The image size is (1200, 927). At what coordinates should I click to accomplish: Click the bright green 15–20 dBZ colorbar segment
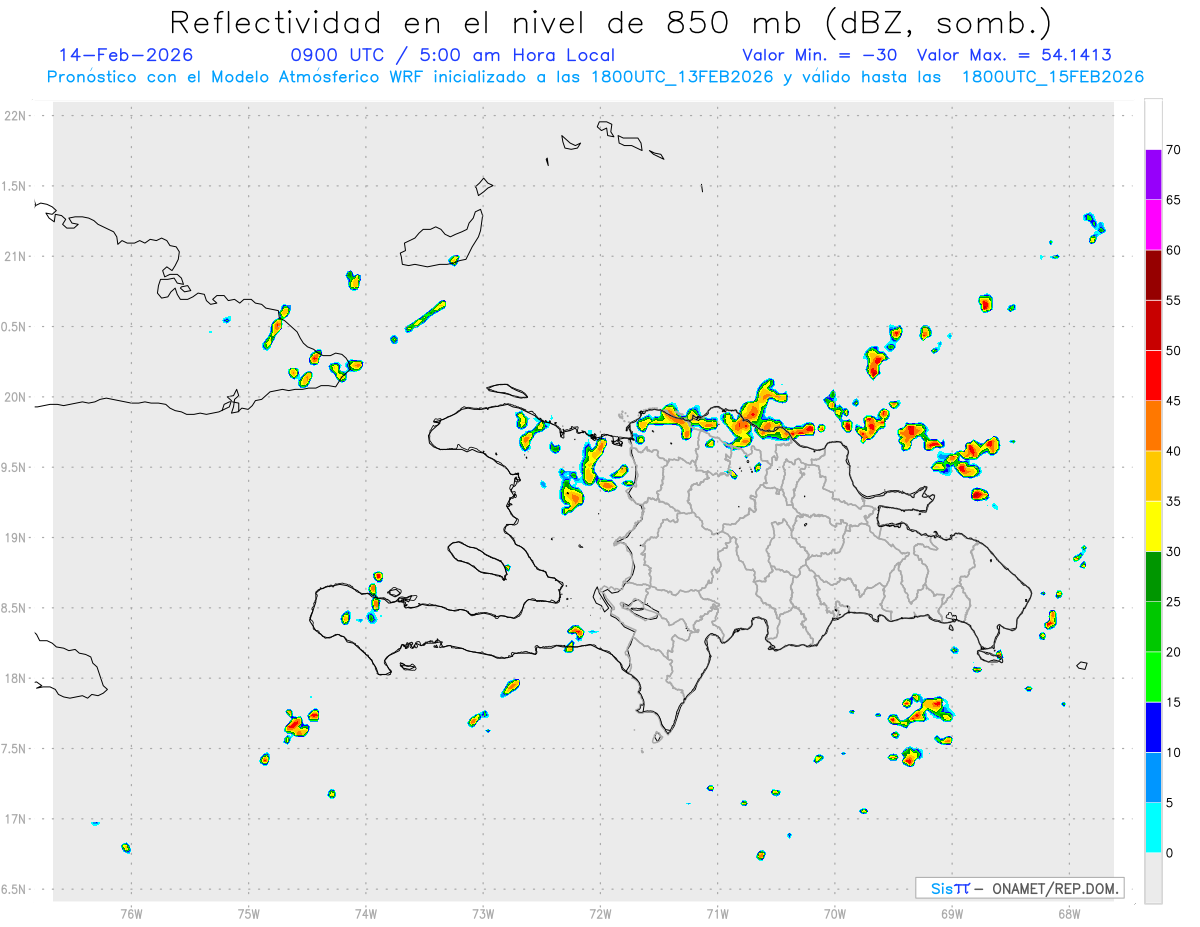1153,677
